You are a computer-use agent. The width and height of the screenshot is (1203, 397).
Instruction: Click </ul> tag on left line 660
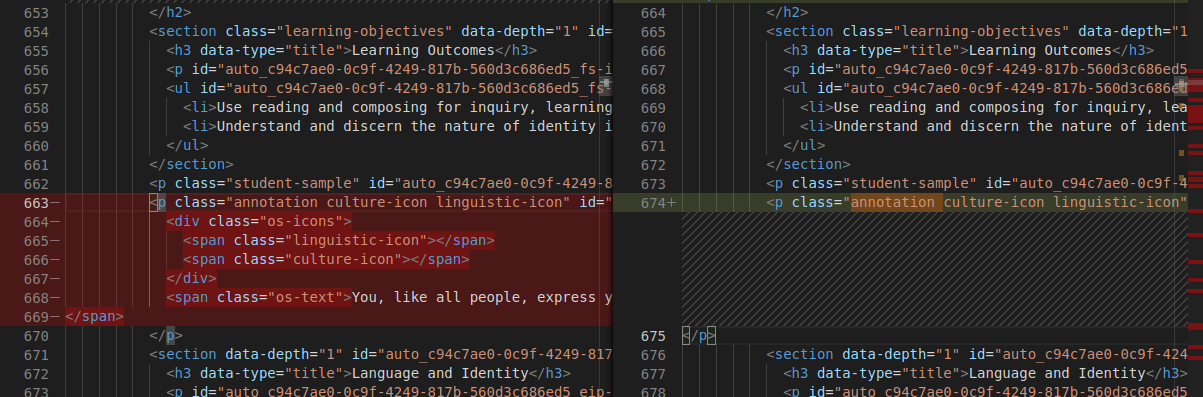tap(187, 146)
